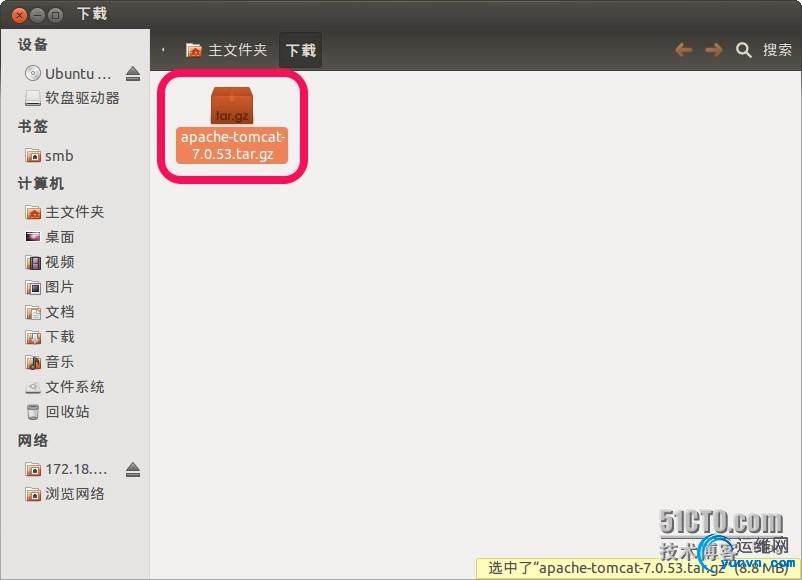Click the floppy drive icon in sidebar

pyautogui.click(x=33, y=98)
